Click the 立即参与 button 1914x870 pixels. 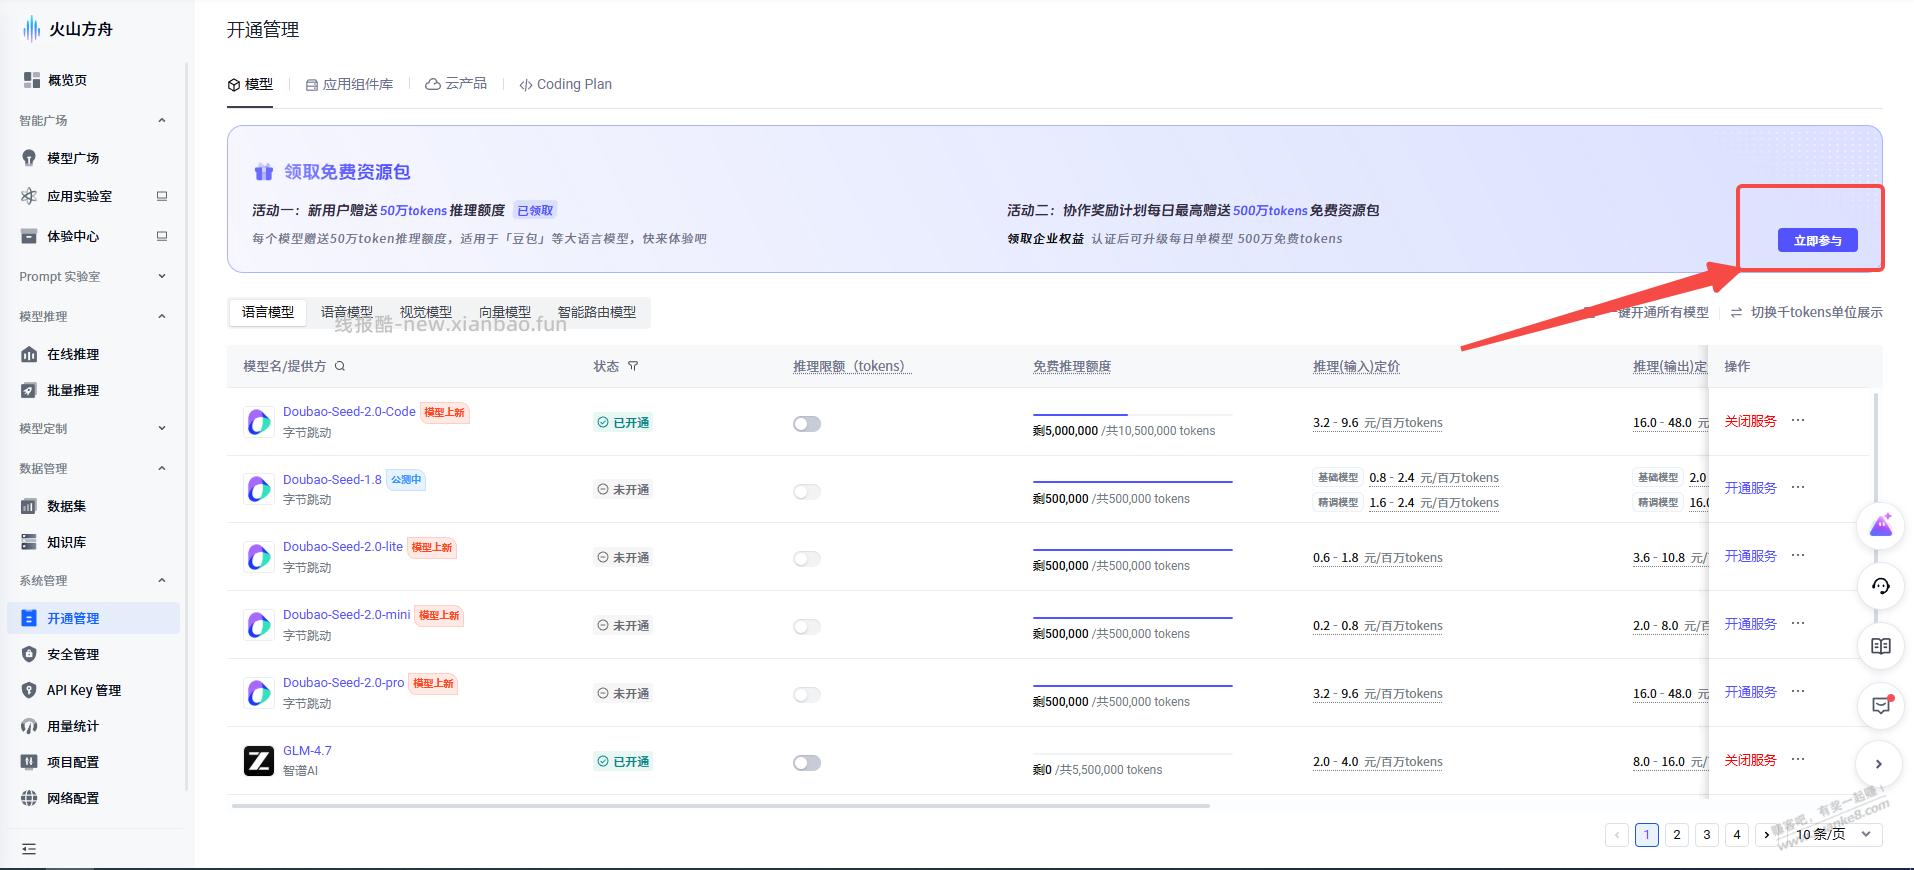(x=1817, y=240)
